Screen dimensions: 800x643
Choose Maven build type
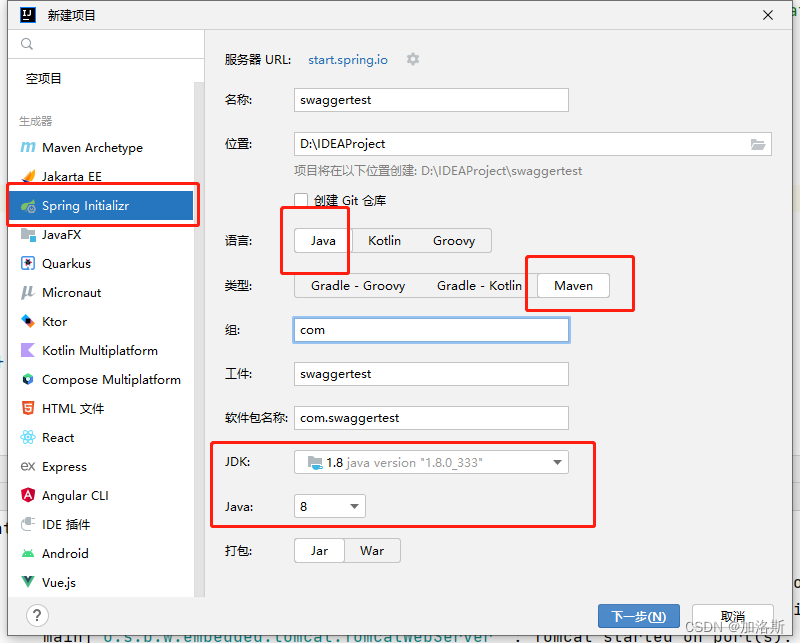573,286
